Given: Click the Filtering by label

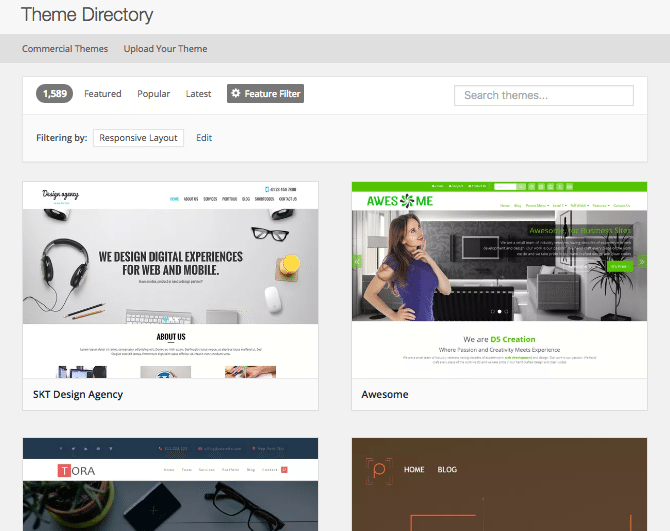Looking at the screenshot, I should 62,138.
